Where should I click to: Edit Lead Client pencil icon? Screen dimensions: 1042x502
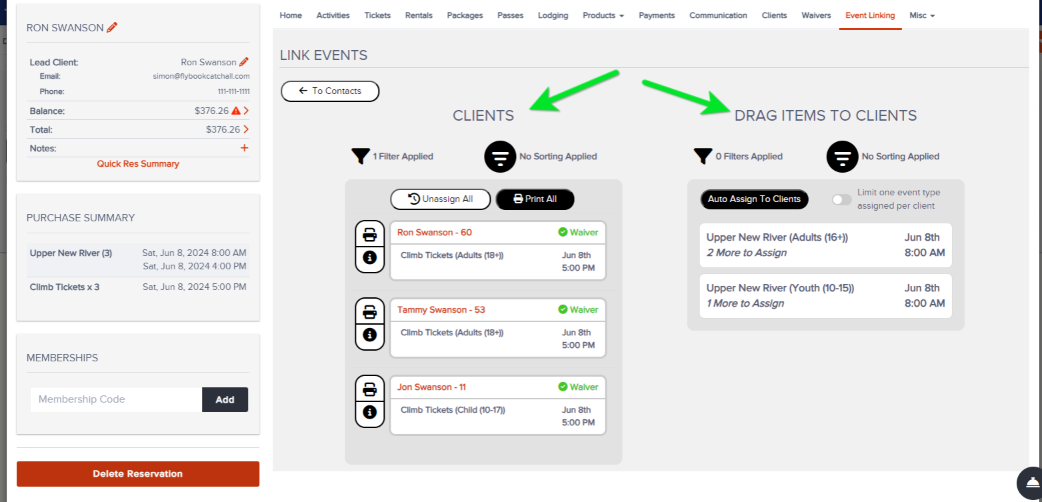[244, 62]
